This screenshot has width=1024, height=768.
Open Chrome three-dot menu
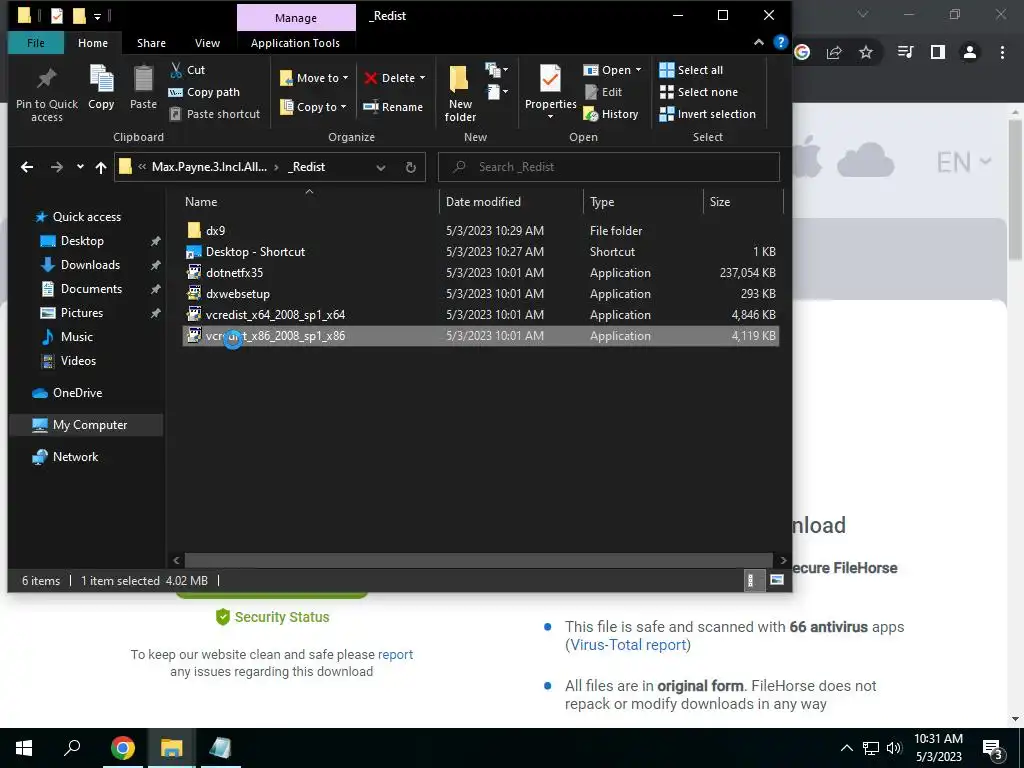[x=1002, y=52]
